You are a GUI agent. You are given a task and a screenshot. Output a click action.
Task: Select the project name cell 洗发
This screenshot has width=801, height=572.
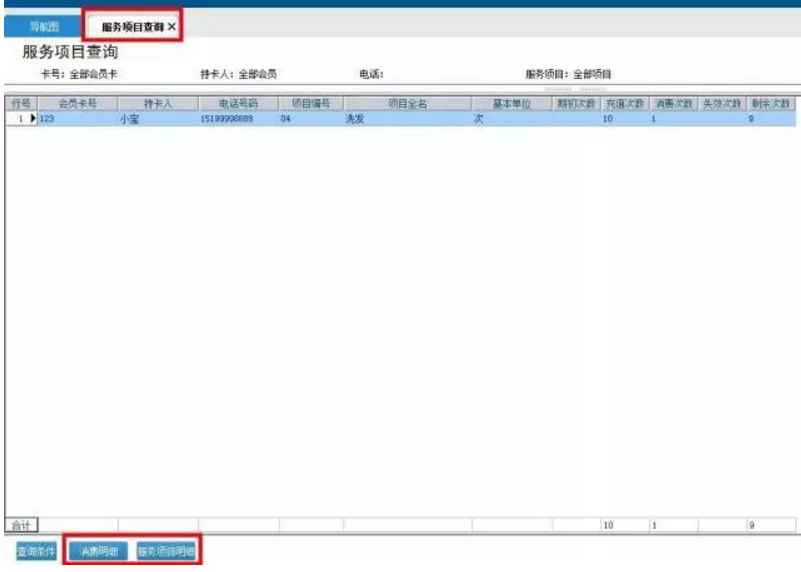click(x=408, y=118)
